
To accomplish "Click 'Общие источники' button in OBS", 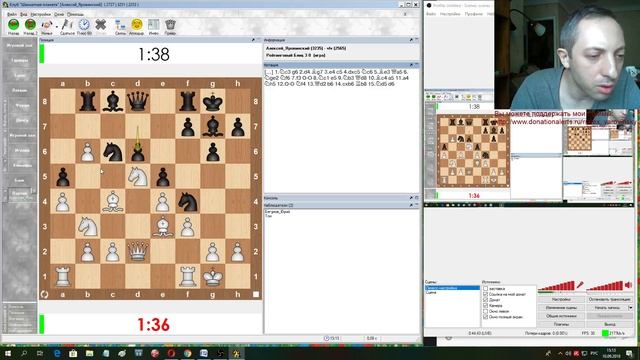I will click(561, 316).
